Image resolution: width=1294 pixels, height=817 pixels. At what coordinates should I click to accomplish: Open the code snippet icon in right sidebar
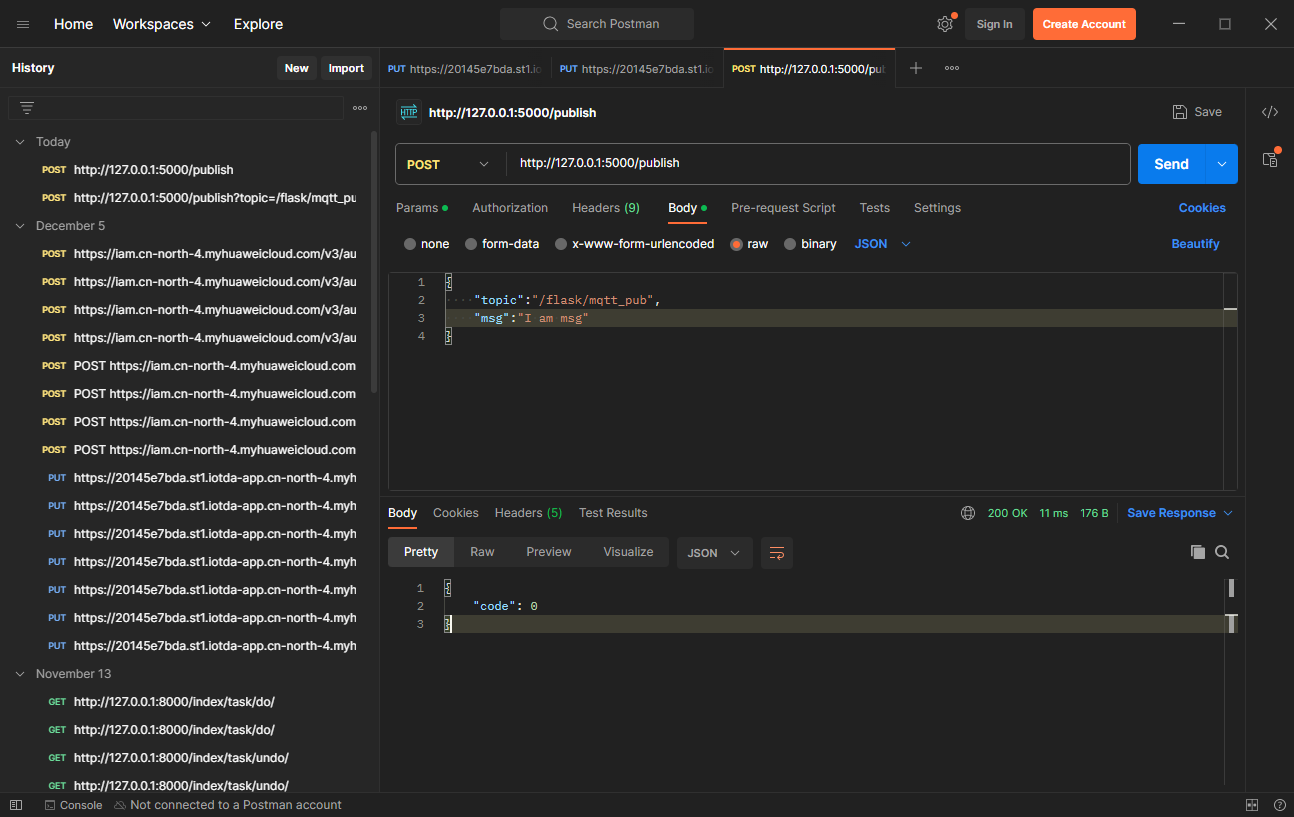1270,112
